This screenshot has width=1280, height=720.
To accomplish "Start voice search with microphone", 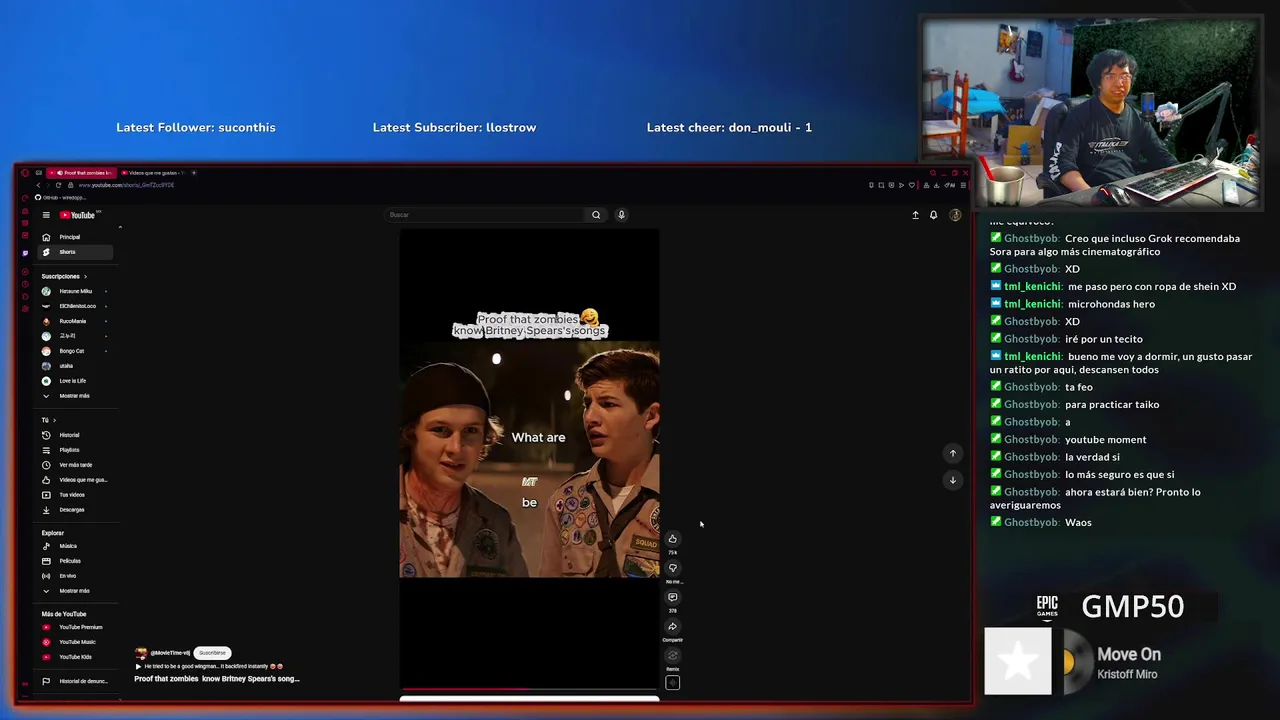I will tap(621, 215).
